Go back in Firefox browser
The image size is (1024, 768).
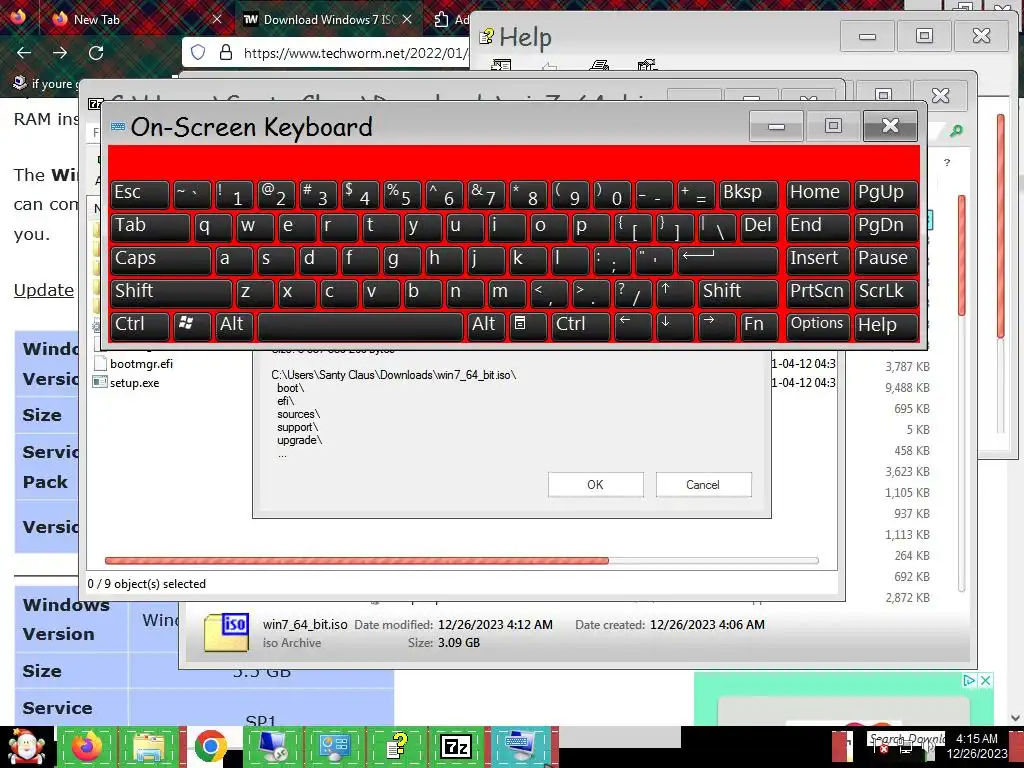click(24, 53)
